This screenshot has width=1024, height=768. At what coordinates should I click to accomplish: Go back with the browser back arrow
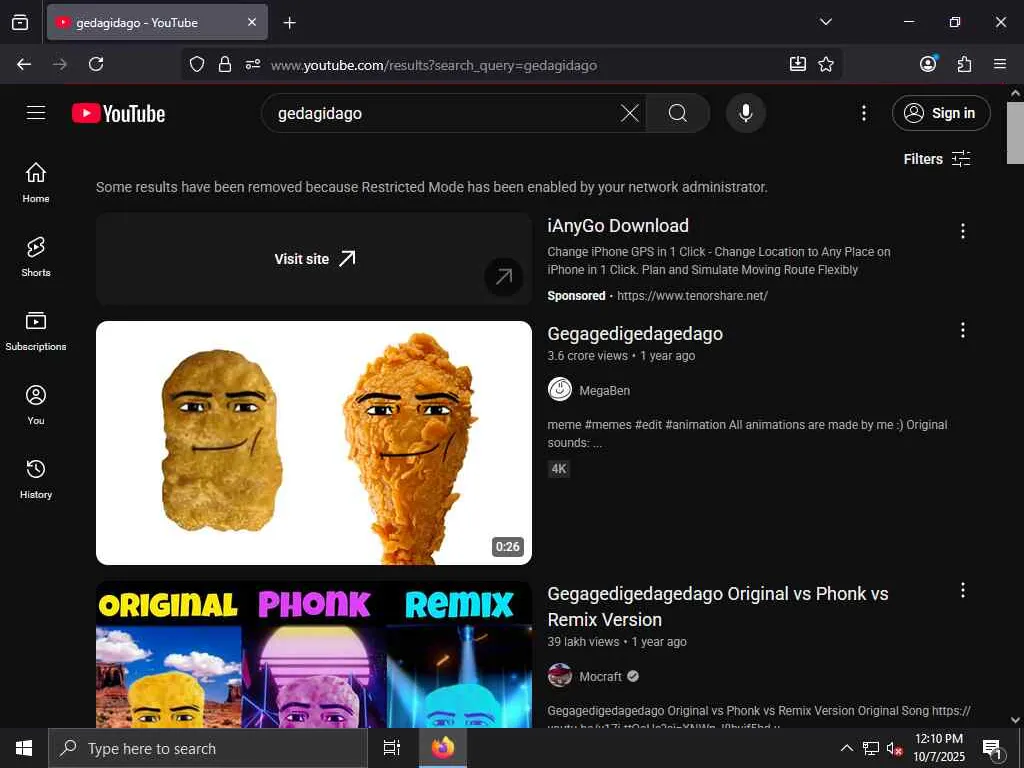pyautogui.click(x=24, y=64)
